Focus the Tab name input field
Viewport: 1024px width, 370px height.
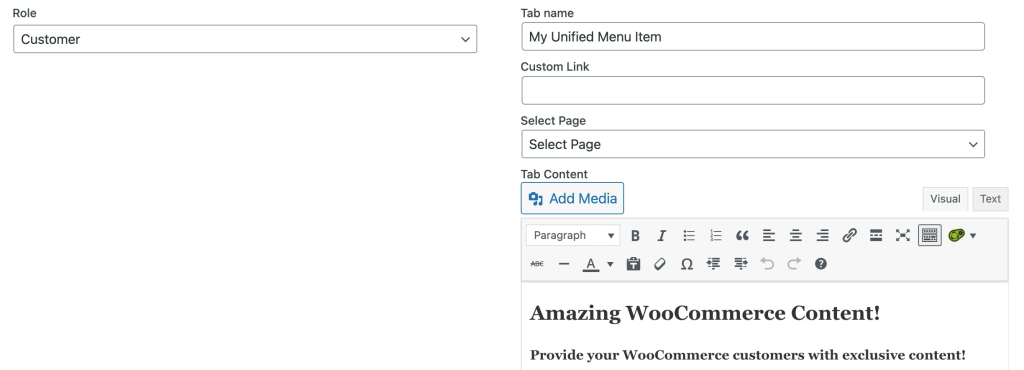point(752,37)
